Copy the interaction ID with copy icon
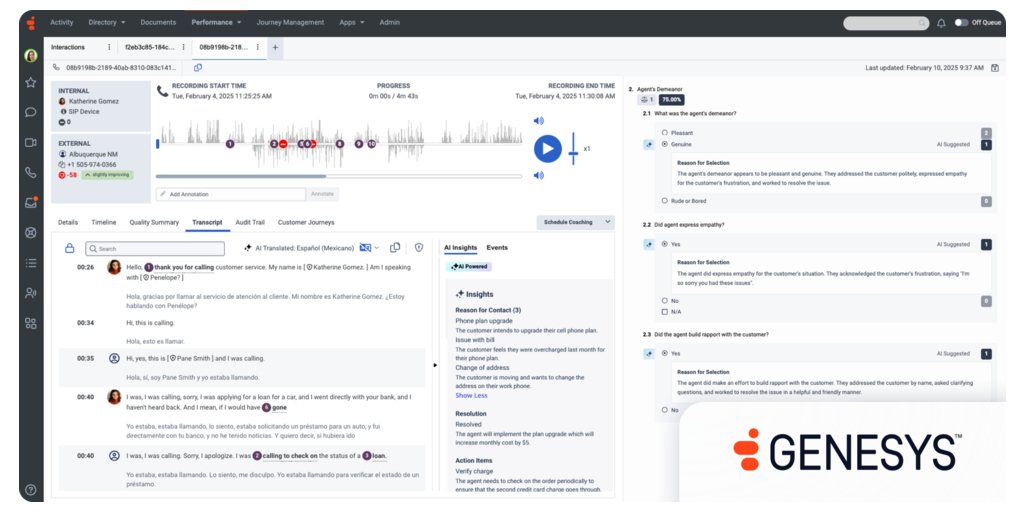Screen dimensions: 1024x512 (x=198, y=67)
